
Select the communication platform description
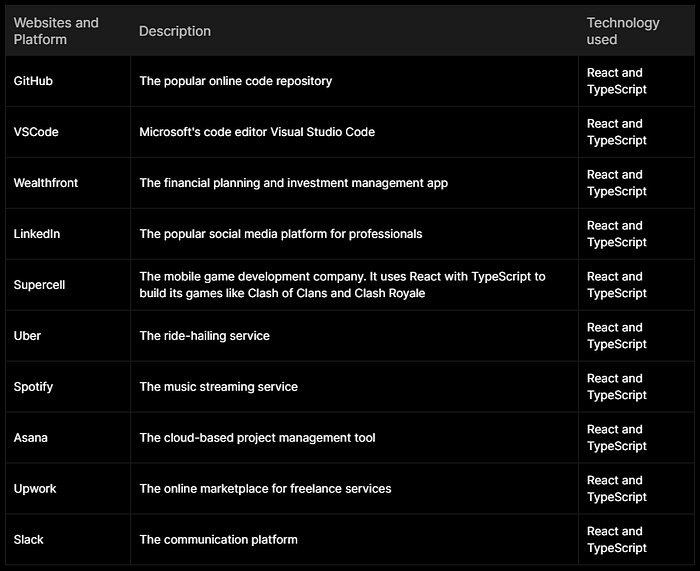[218, 539]
